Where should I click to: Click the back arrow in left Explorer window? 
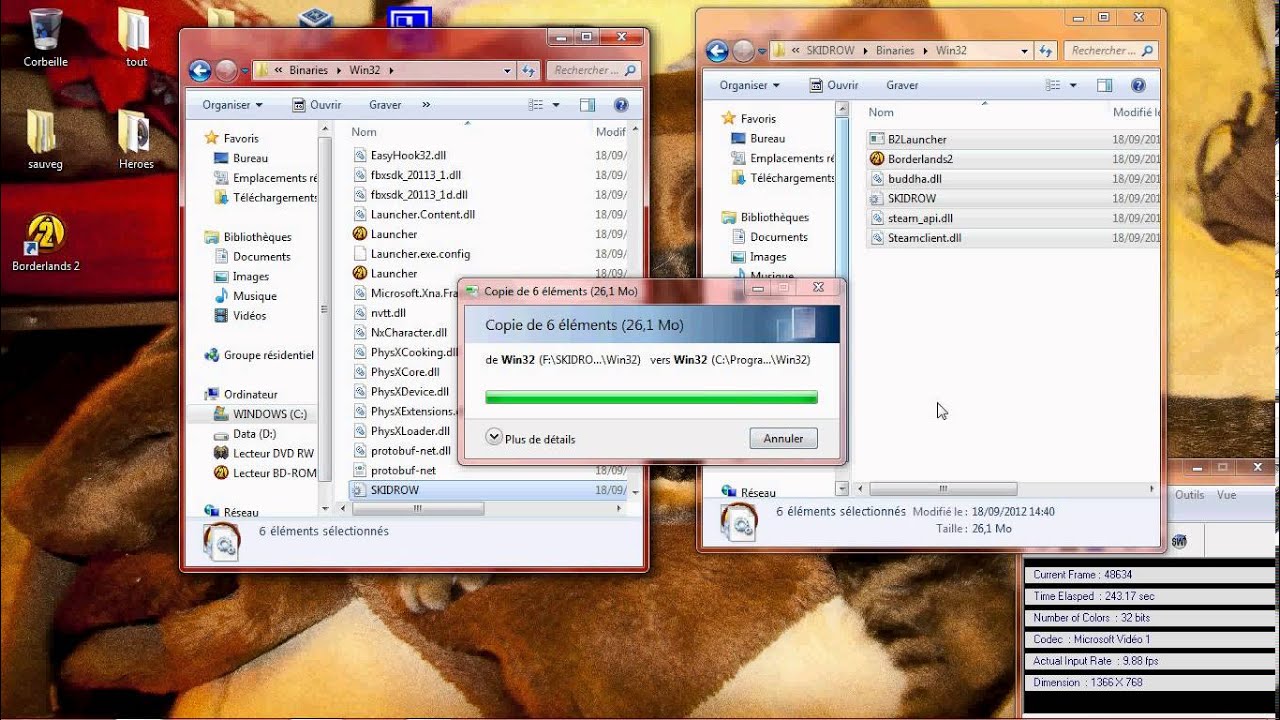point(200,70)
